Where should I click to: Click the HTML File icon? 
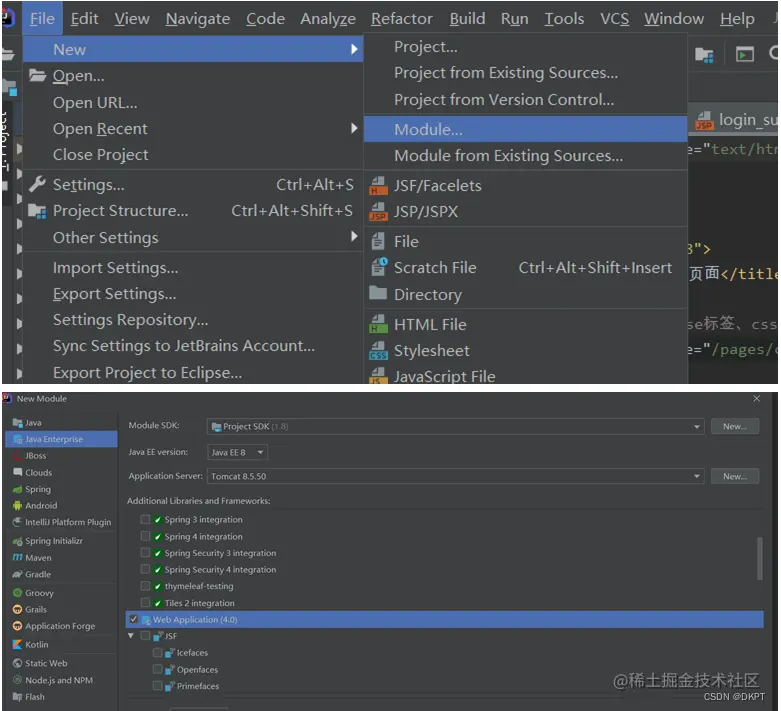pos(378,324)
